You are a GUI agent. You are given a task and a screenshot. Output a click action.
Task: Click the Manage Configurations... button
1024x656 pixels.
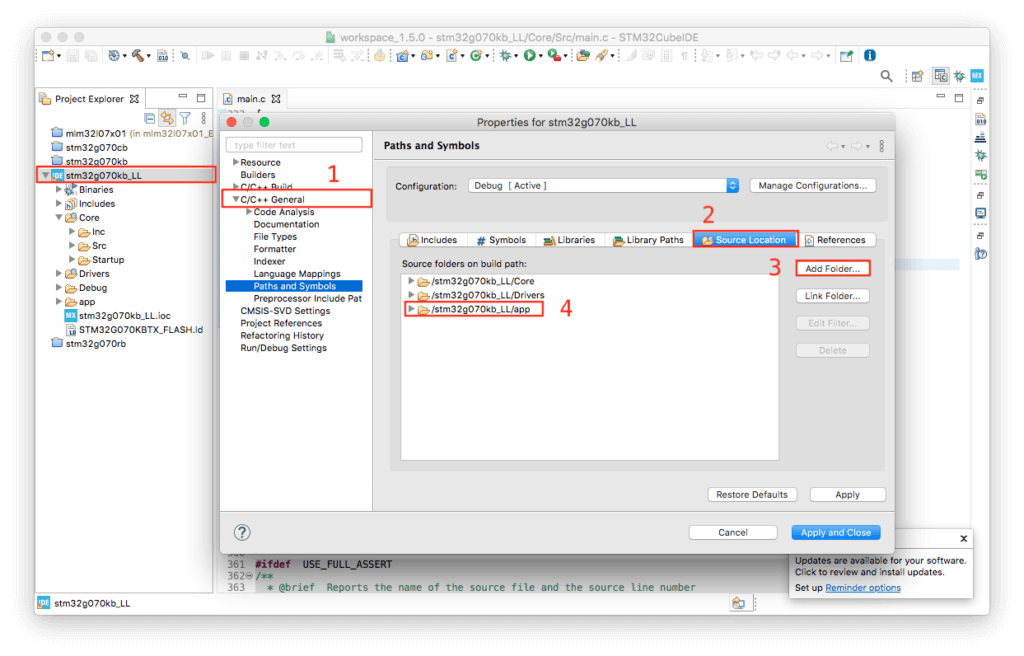[x=813, y=186]
